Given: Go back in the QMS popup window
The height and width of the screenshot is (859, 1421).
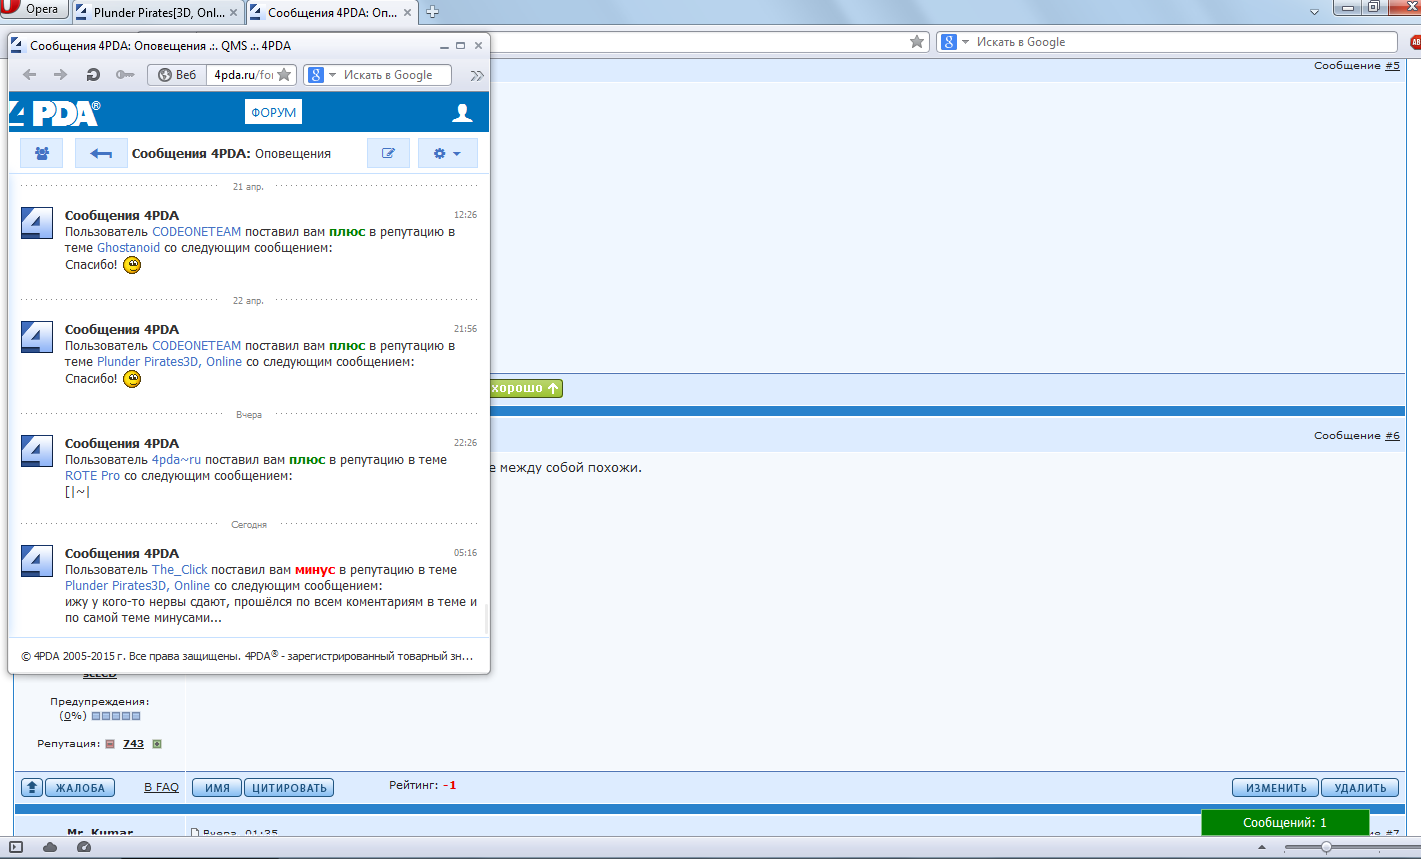Looking at the screenshot, I should point(29,75).
